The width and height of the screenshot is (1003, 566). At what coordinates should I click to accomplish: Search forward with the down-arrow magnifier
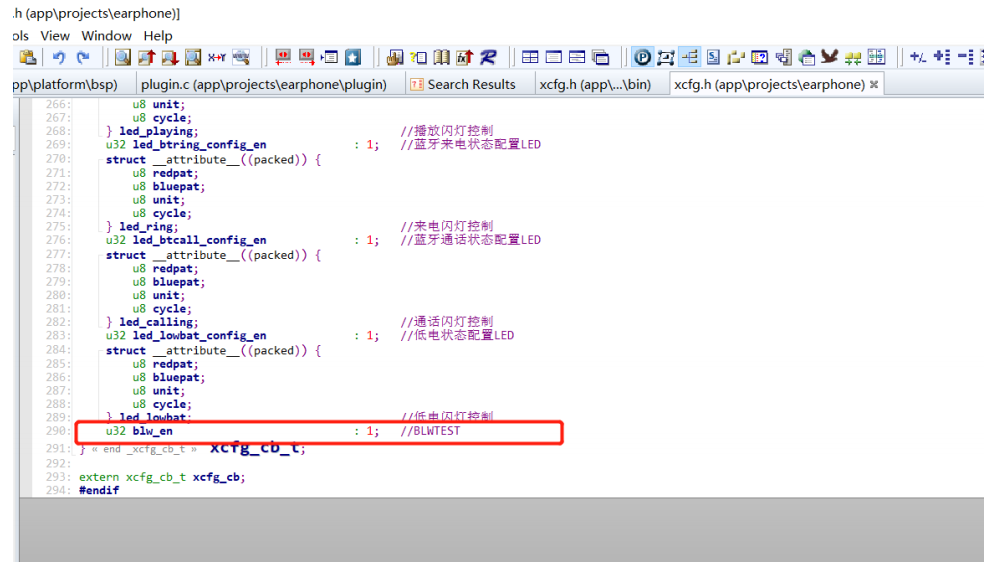tap(170, 58)
